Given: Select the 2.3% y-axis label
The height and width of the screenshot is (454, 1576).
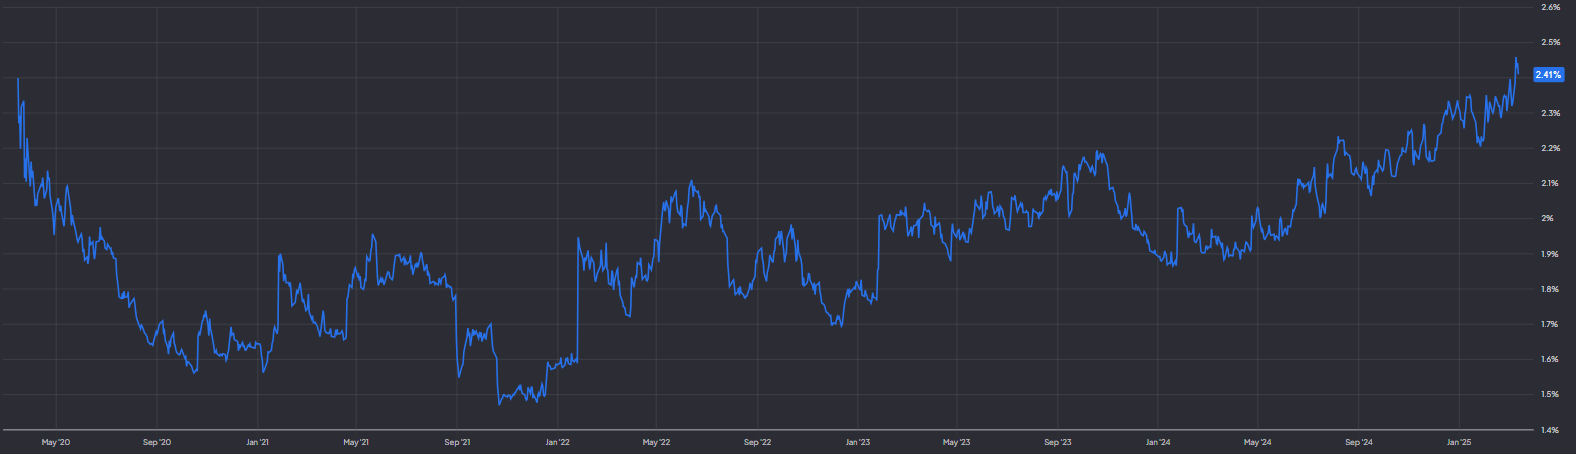Looking at the screenshot, I should (1550, 113).
